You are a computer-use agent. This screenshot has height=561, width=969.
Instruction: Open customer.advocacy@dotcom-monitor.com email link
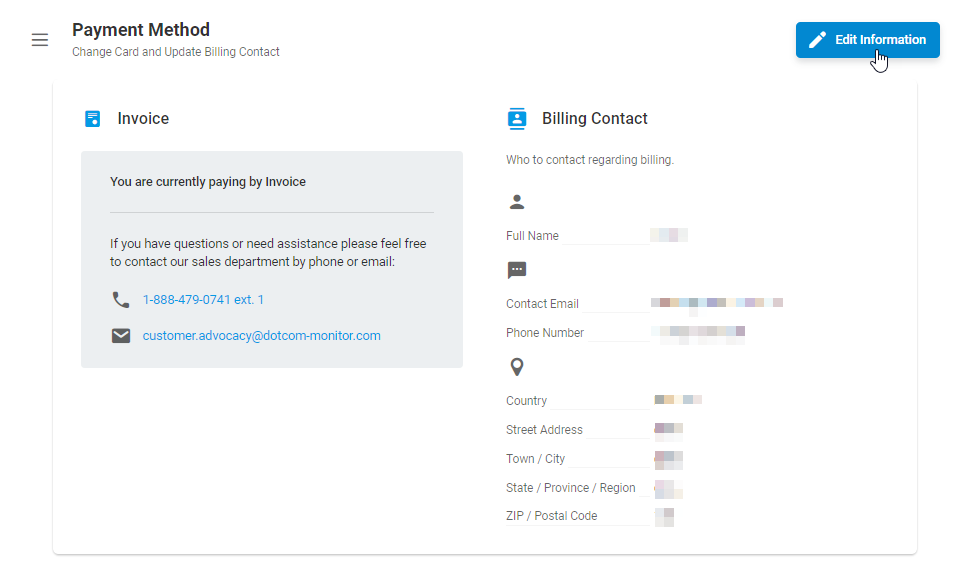click(261, 335)
